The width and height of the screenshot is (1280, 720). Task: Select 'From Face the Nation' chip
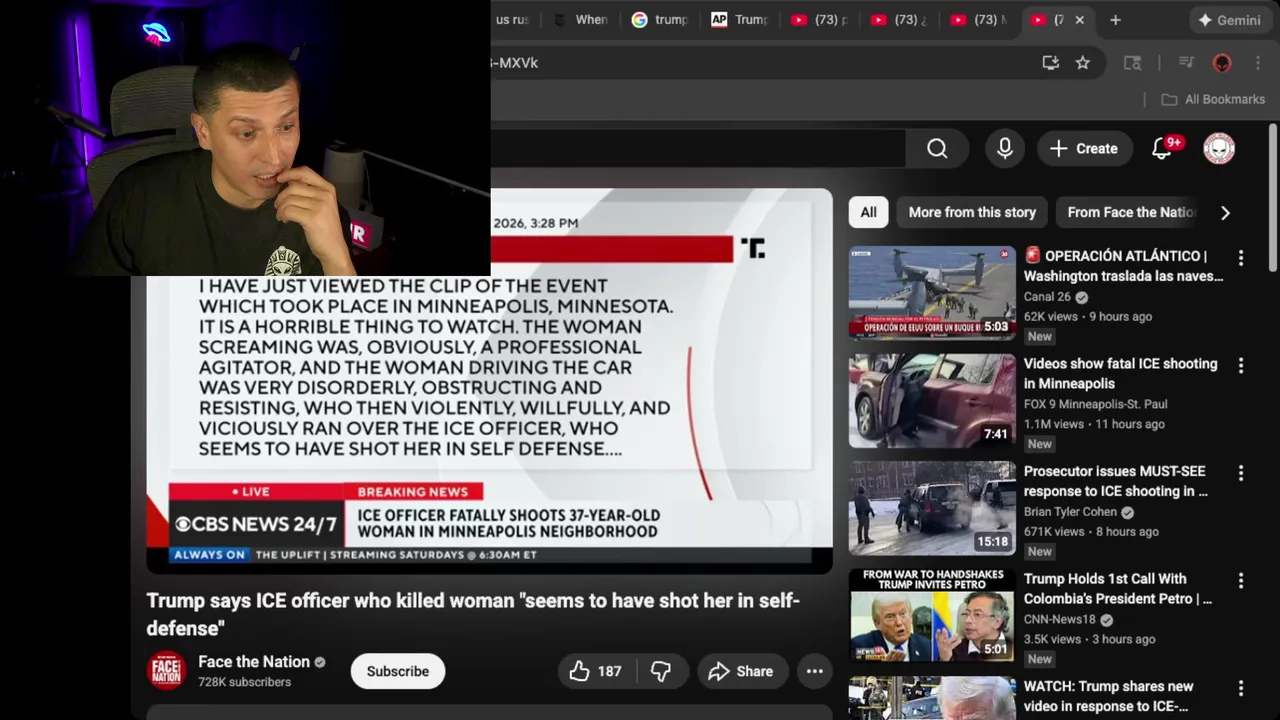coord(1131,212)
